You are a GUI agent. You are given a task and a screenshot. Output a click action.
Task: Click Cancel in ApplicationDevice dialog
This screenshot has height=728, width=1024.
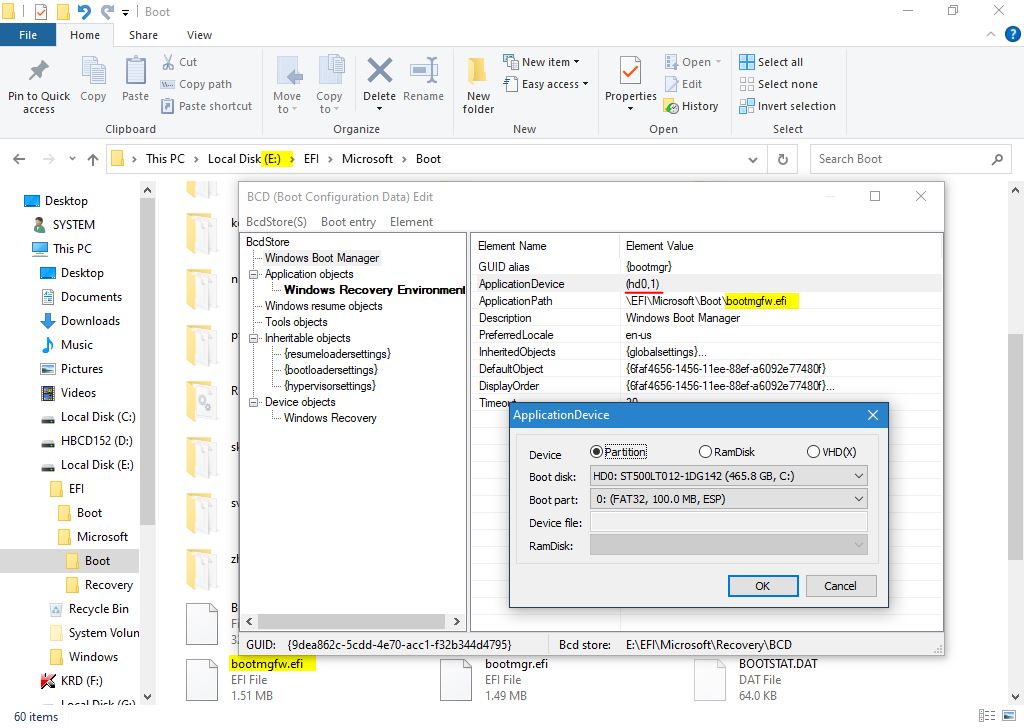[x=840, y=586]
